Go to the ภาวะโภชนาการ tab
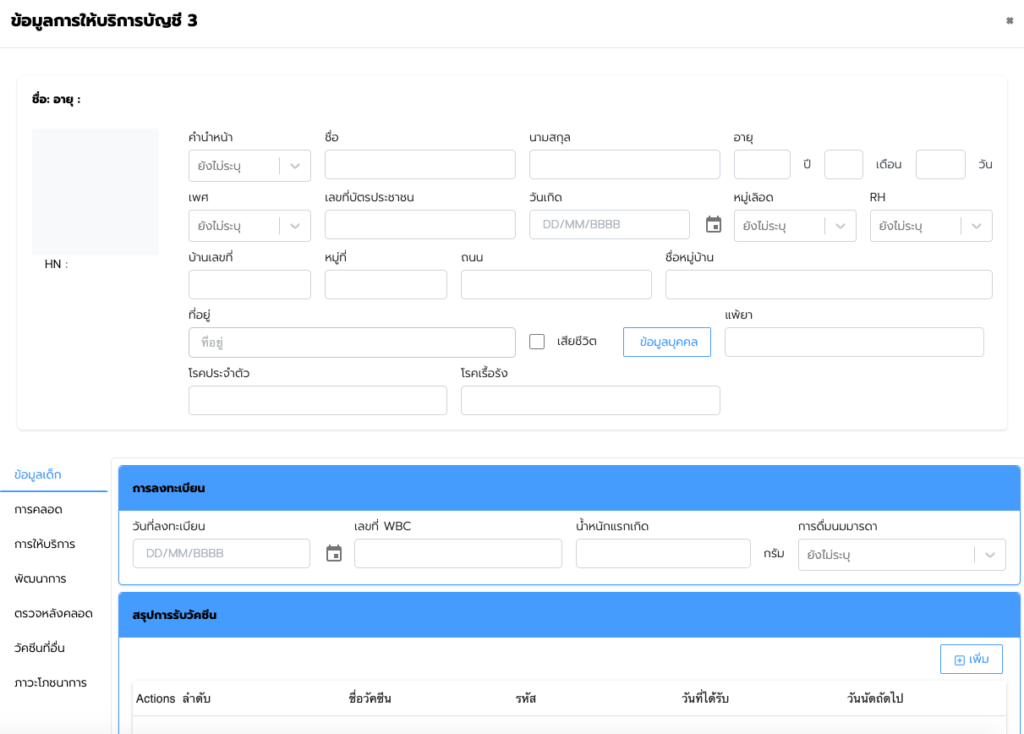Screen dimensions: 1024x734 (50, 683)
